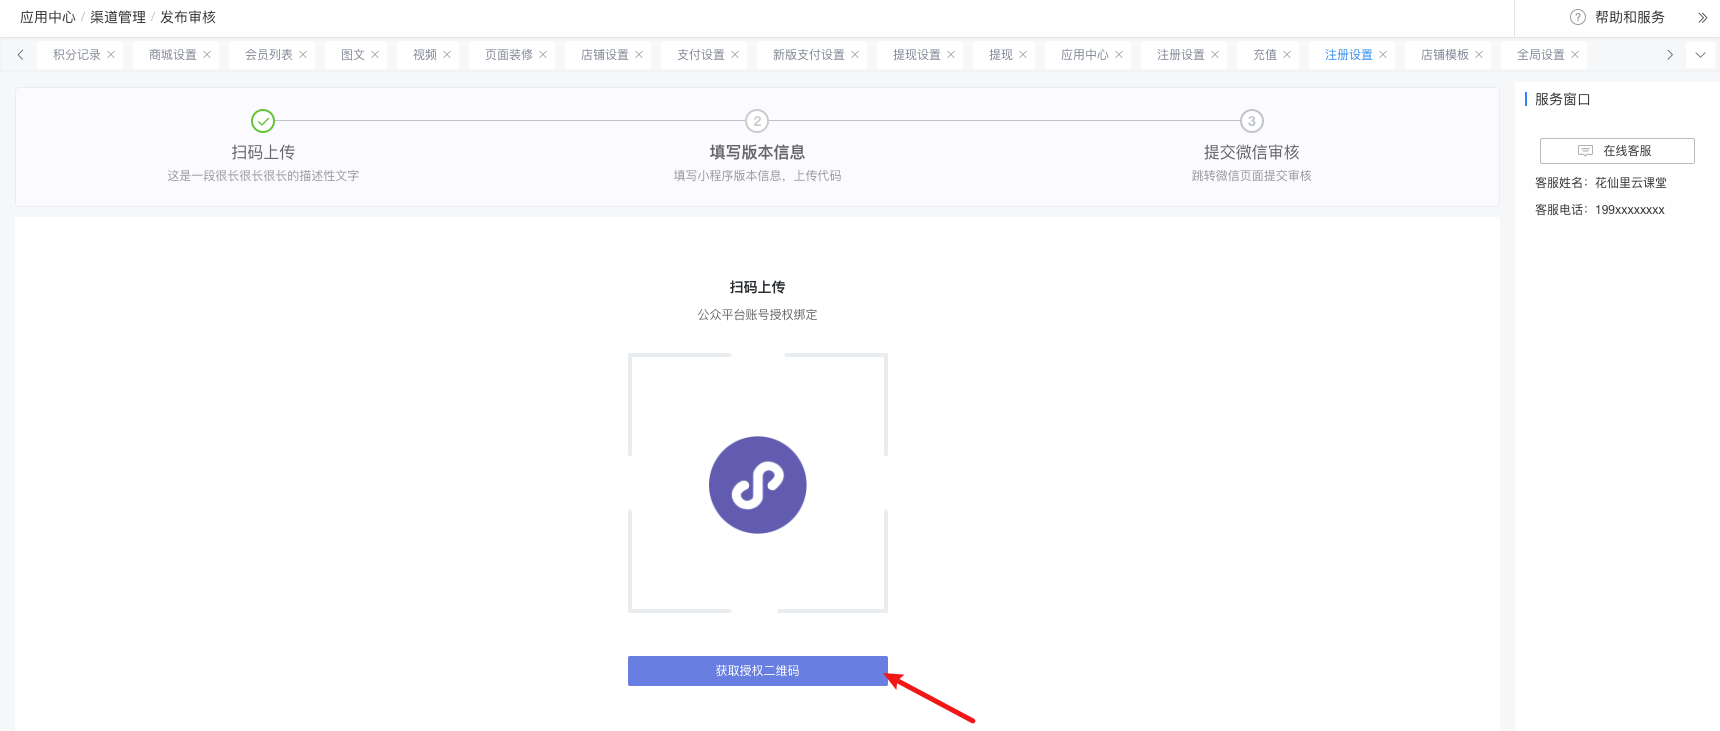Go to 应用中心 breadcrumb
Screen dimensions: 1720x731
pos(48,17)
